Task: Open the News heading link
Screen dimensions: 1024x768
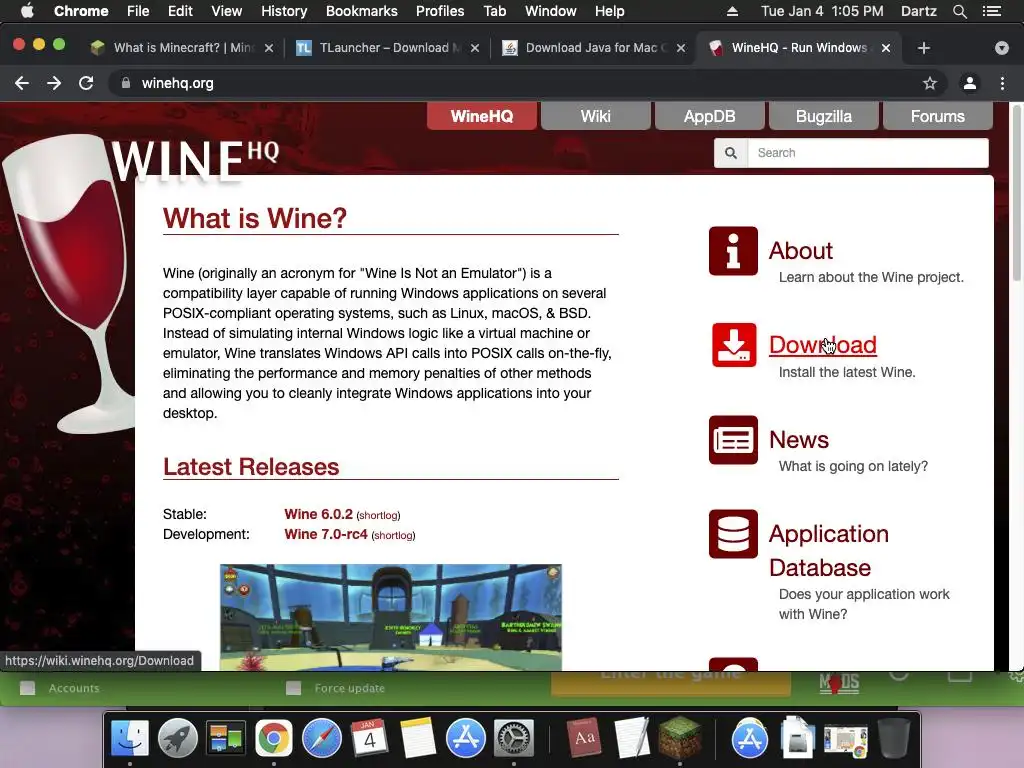Action: 799,440
